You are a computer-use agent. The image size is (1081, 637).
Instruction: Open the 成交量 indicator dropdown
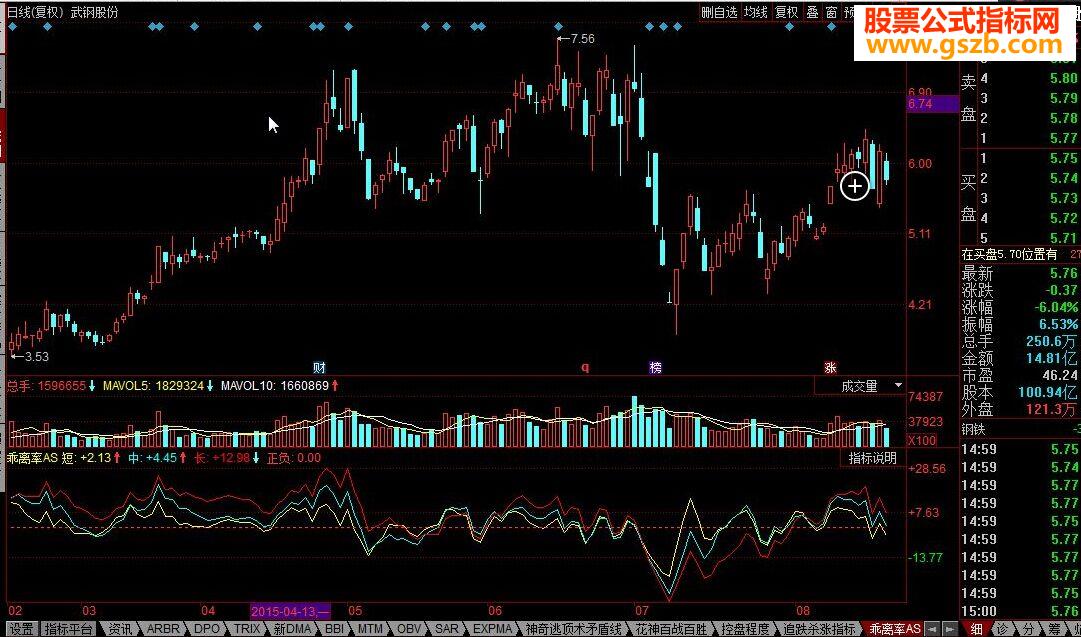860,385
